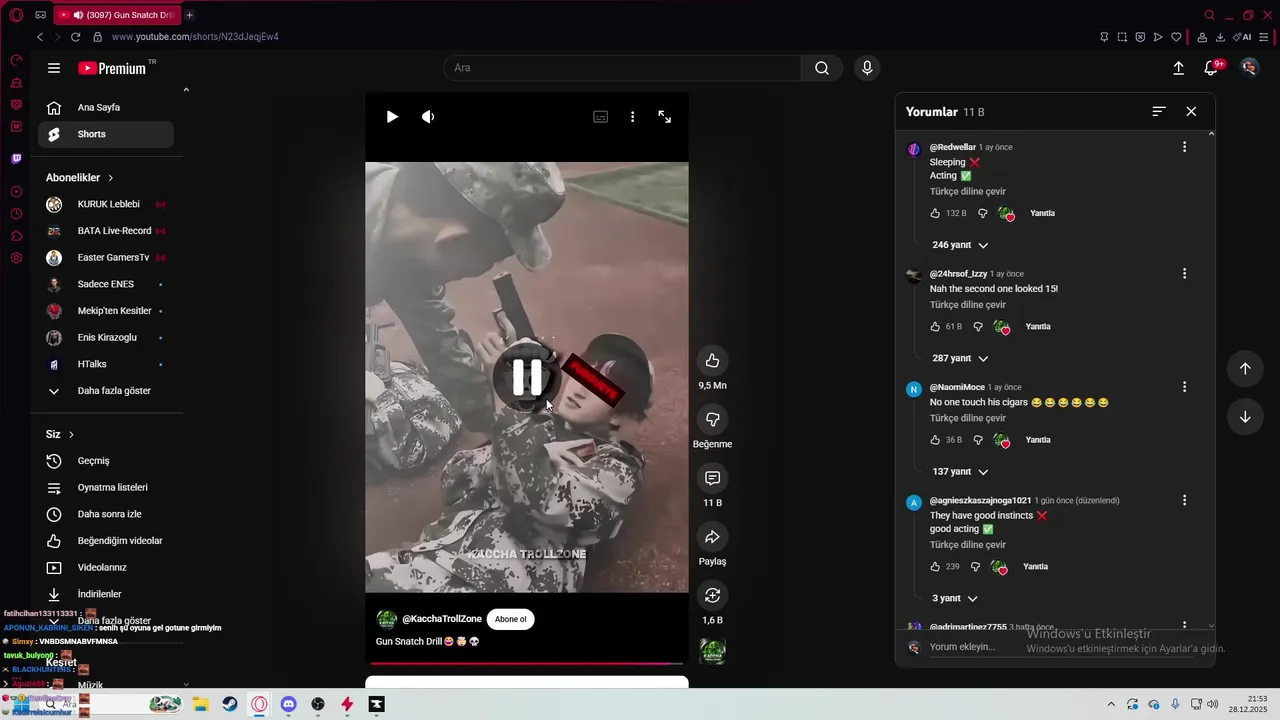Viewport: 1280px width, 720px height.
Task: Expand 246 yanıt replies
Action: pyautogui.click(x=960, y=245)
